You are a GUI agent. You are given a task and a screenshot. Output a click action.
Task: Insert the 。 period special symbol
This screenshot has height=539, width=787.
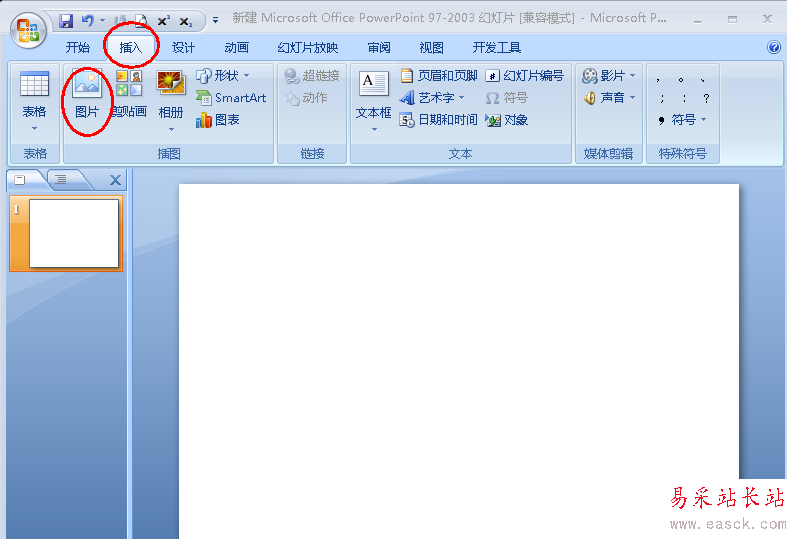pyautogui.click(x=681, y=80)
